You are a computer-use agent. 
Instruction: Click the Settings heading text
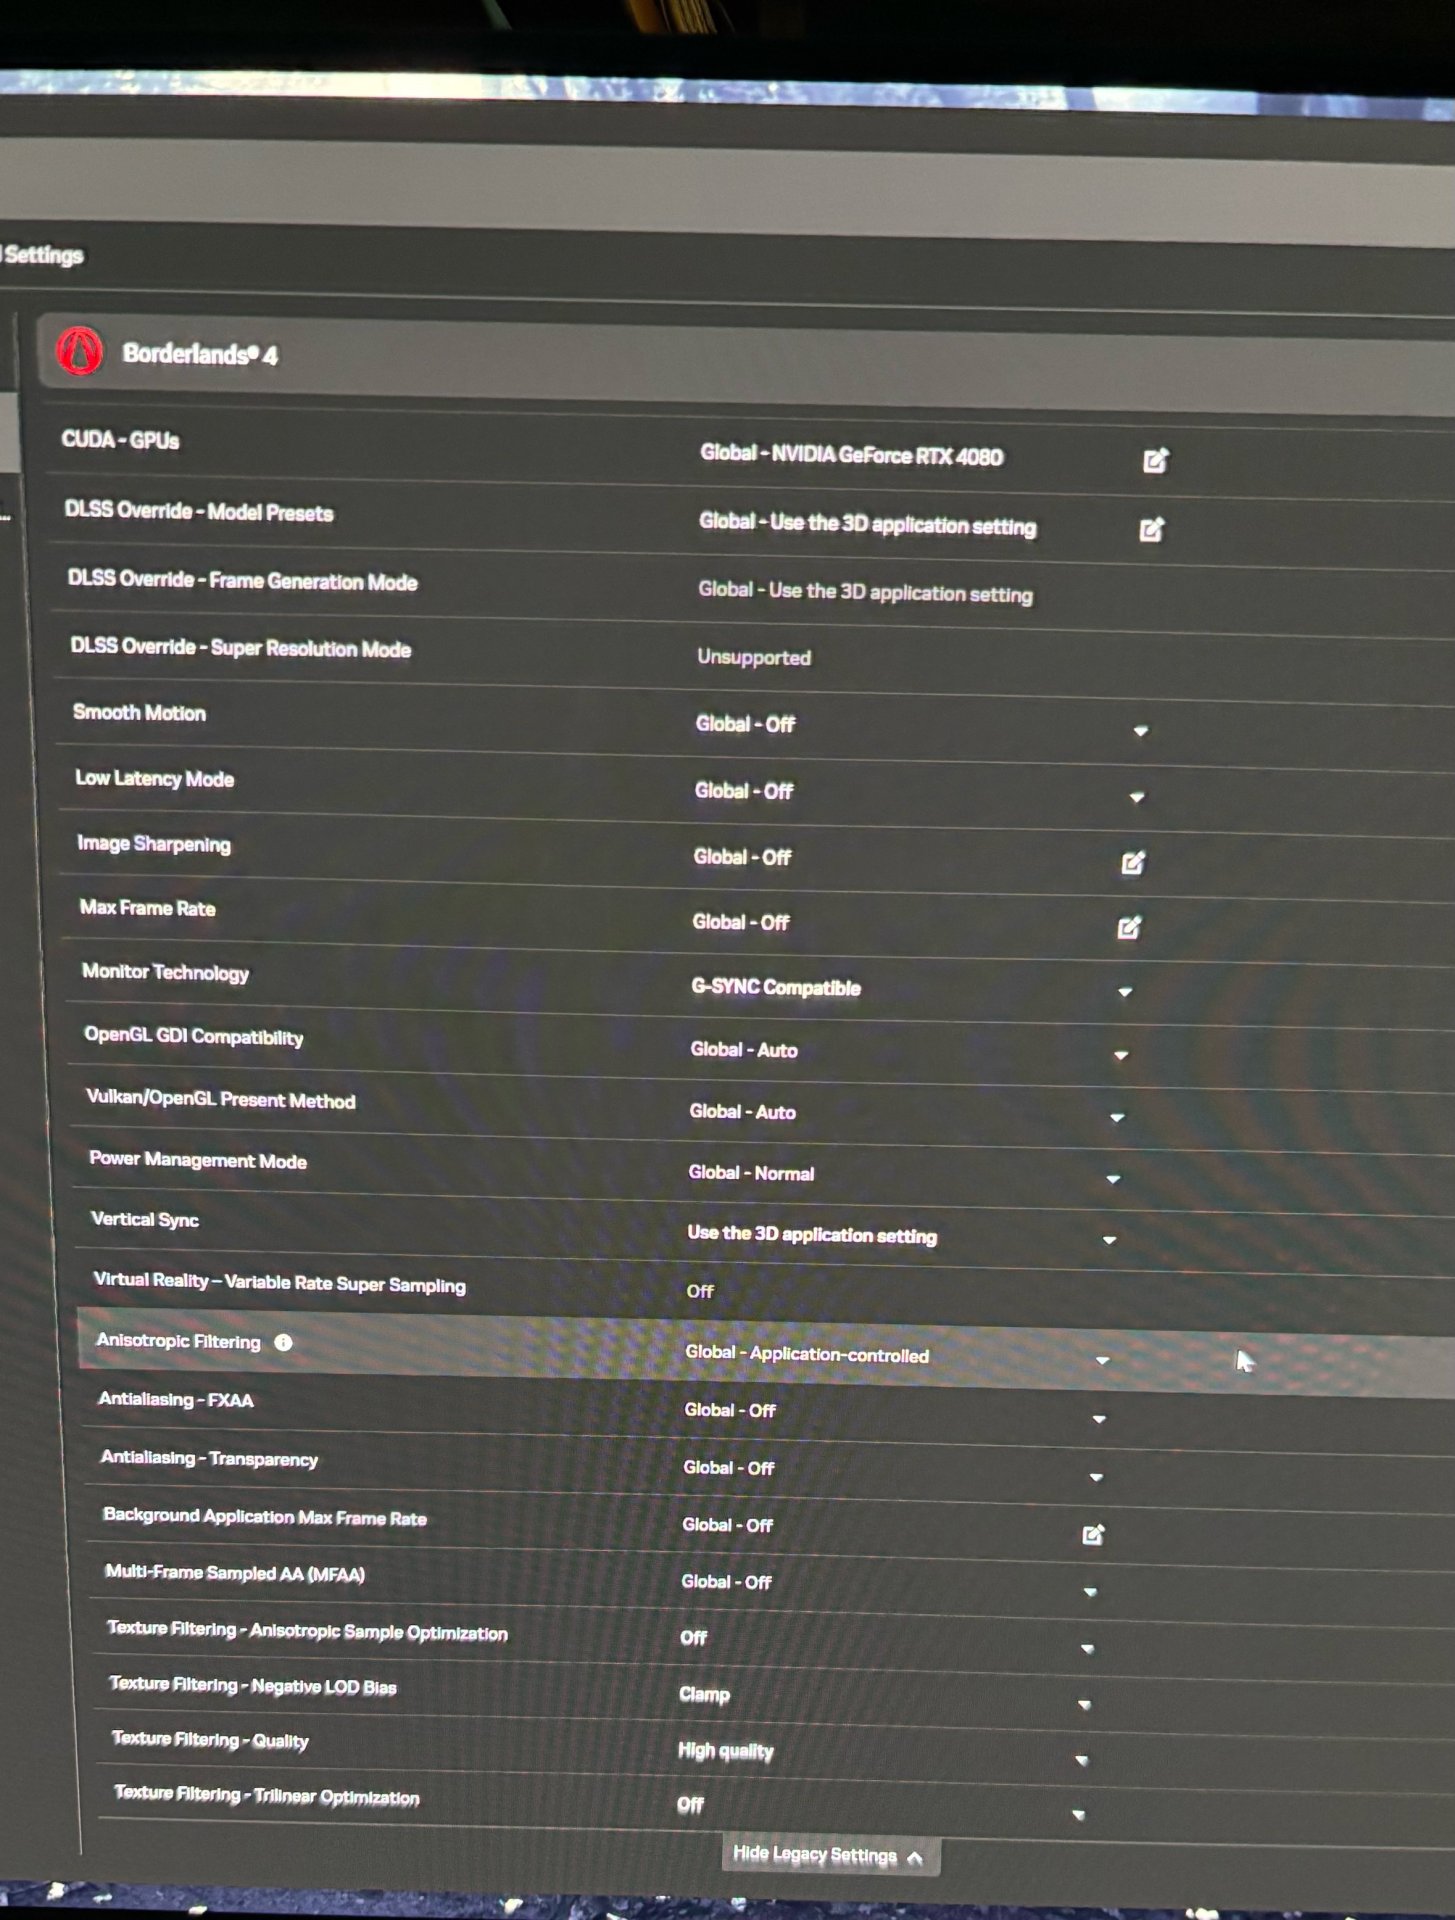click(x=42, y=254)
